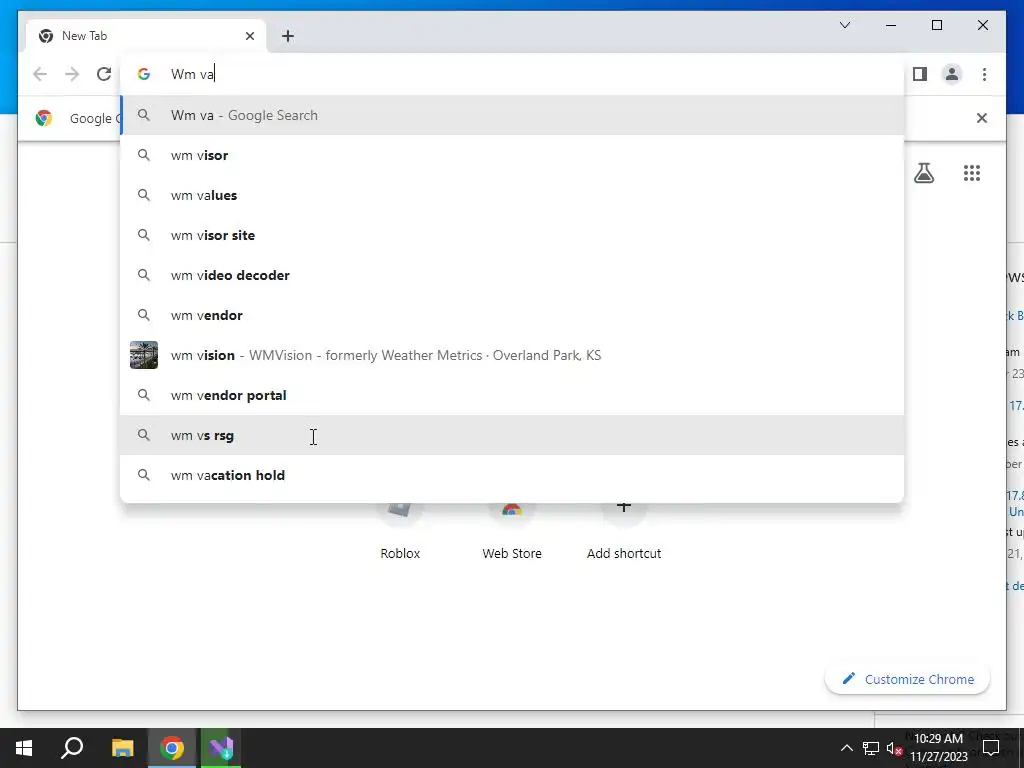Go back with the back arrow

(40, 74)
